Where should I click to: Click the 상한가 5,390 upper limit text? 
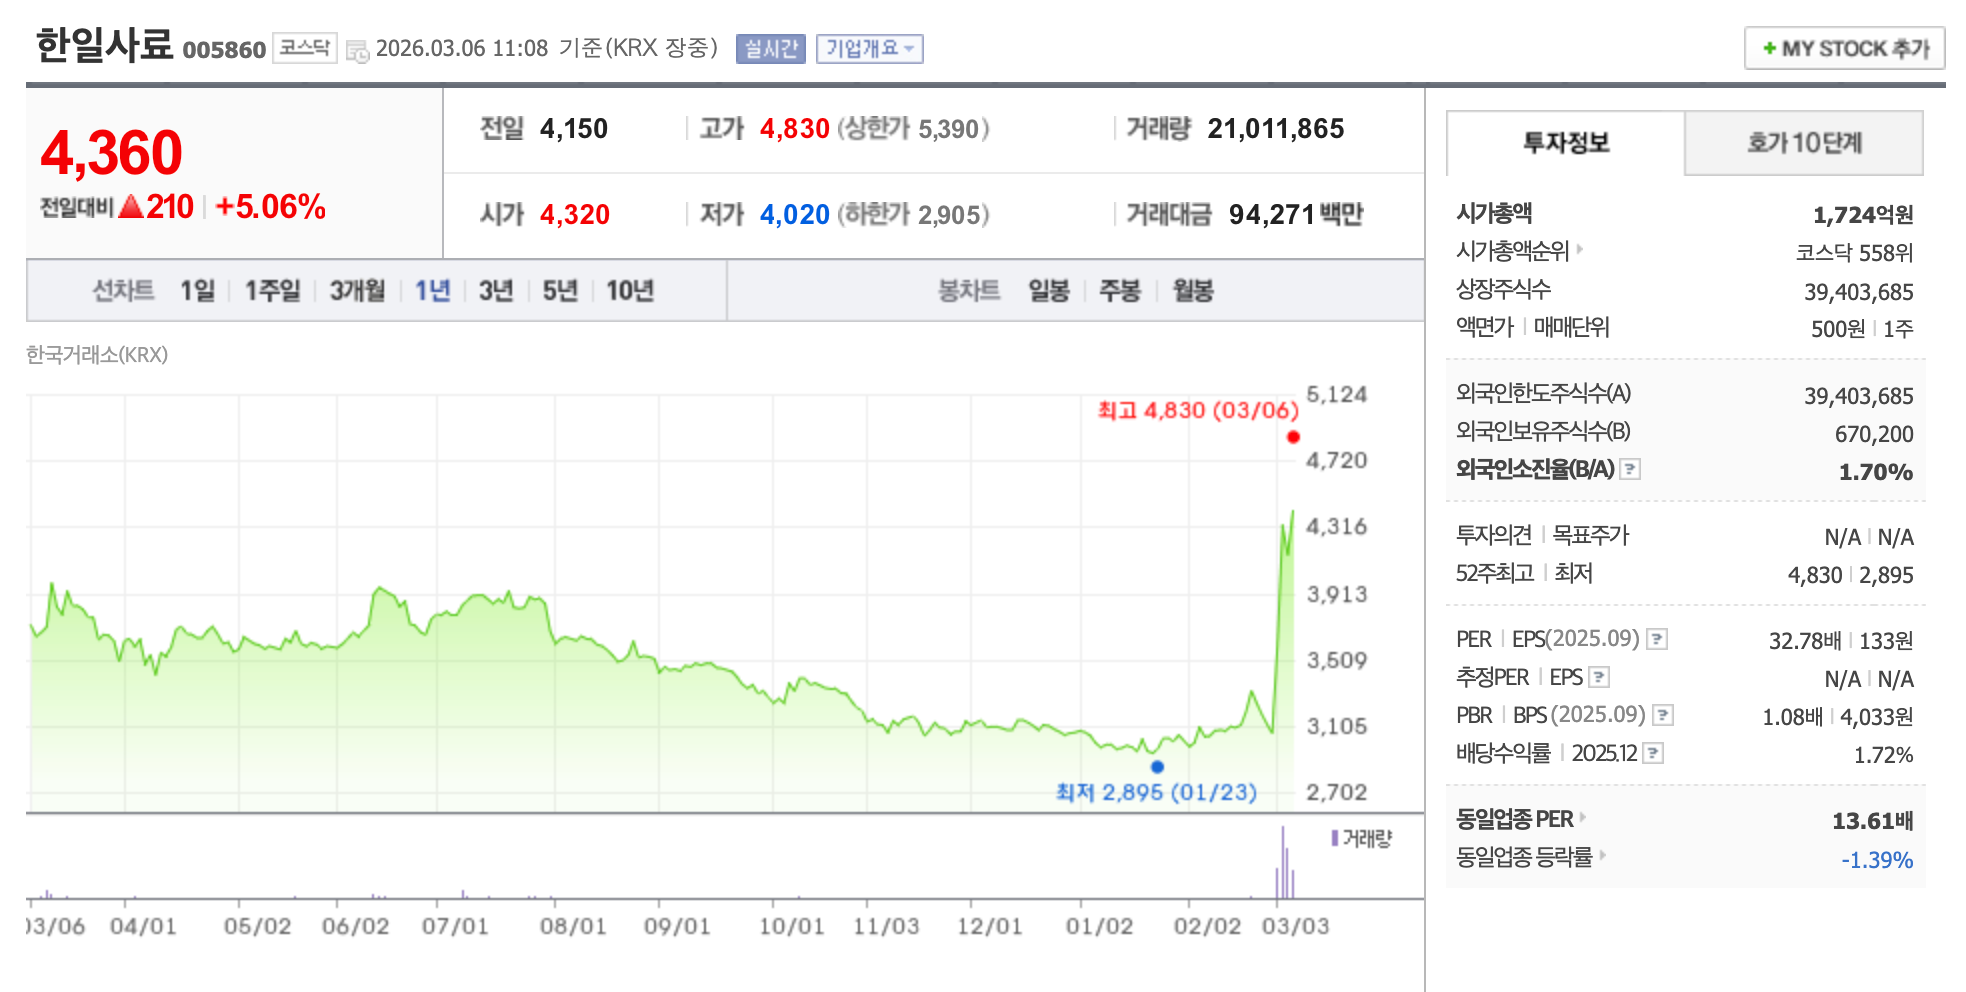point(913,129)
